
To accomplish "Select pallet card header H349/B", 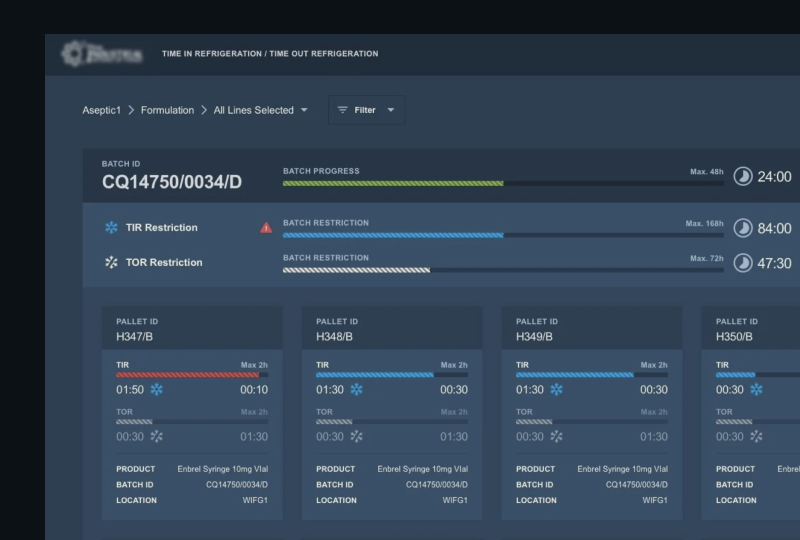I will pos(592,328).
